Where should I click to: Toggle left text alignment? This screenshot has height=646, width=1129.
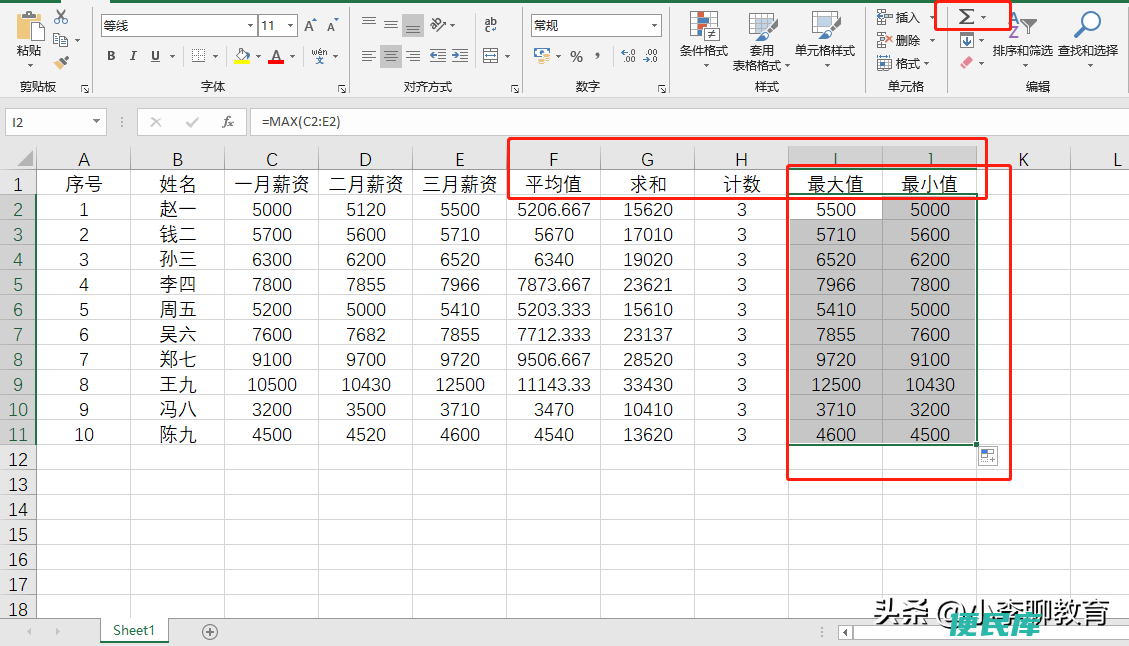369,55
